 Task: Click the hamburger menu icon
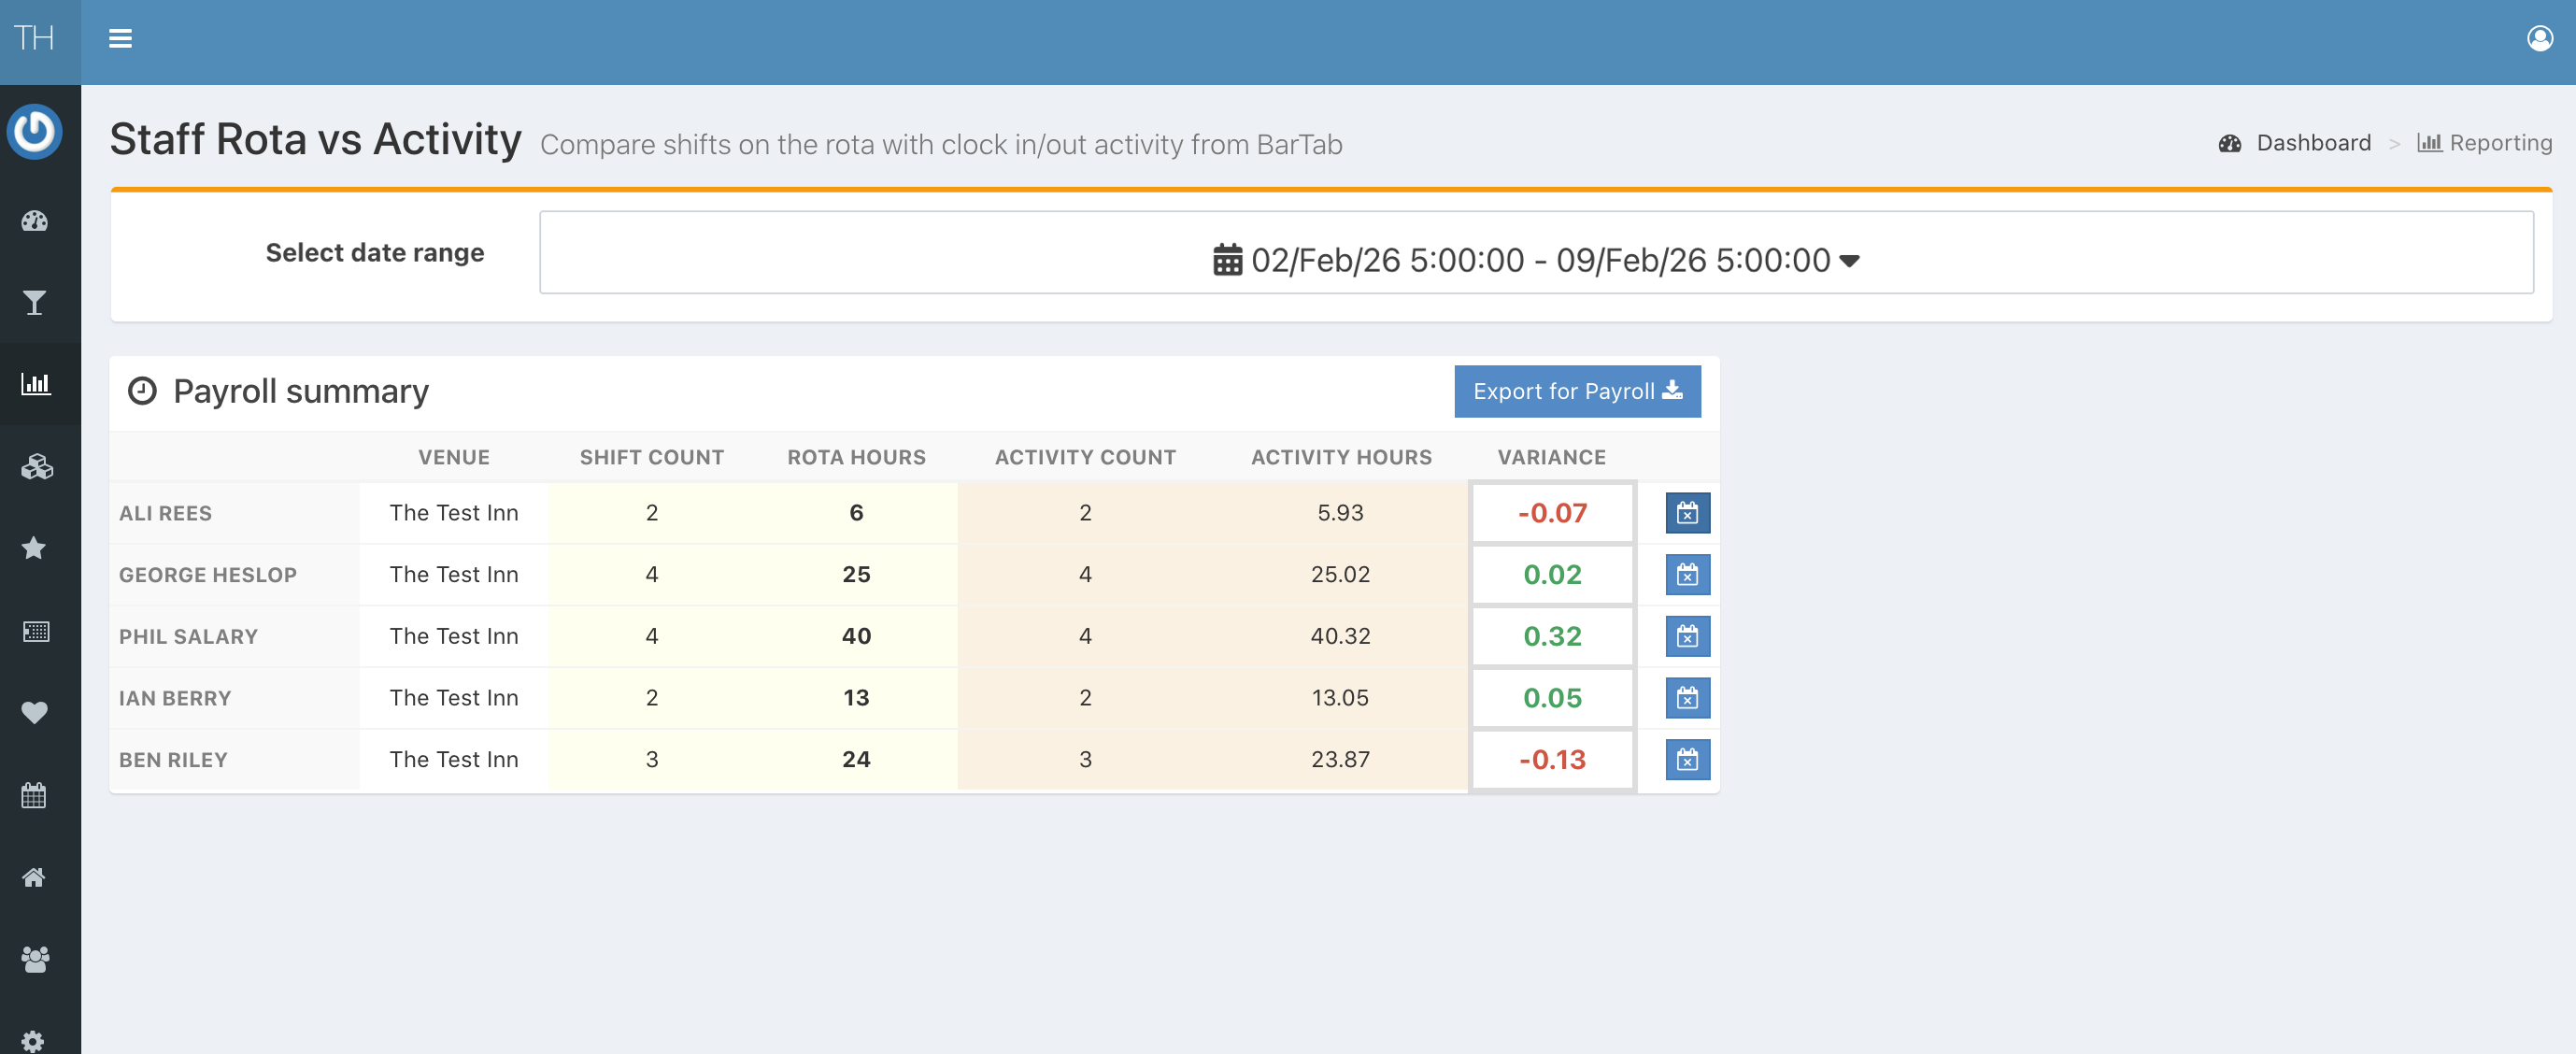click(120, 39)
